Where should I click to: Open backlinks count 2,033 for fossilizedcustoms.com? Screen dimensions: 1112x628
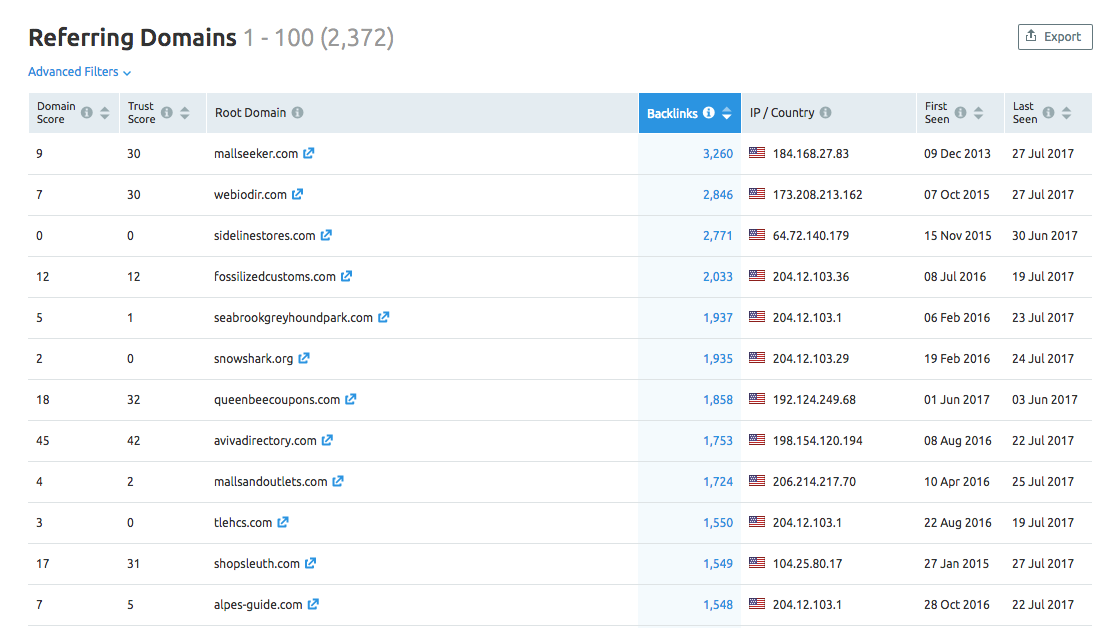pos(718,277)
